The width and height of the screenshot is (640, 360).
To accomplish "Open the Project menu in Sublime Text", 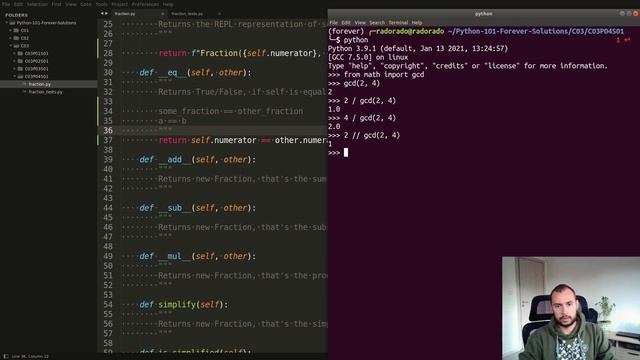I will coord(120,4).
